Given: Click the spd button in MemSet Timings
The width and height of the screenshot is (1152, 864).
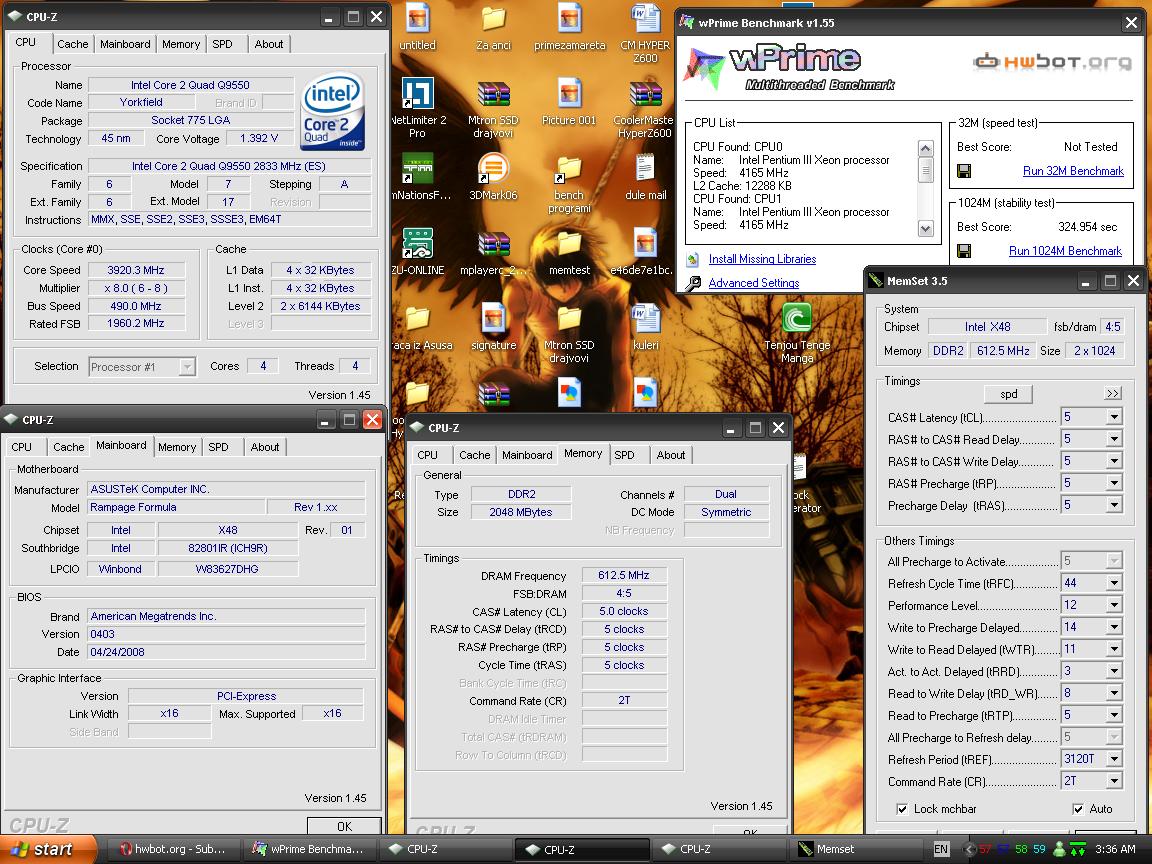Looking at the screenshot, I should click(1008, 394).
